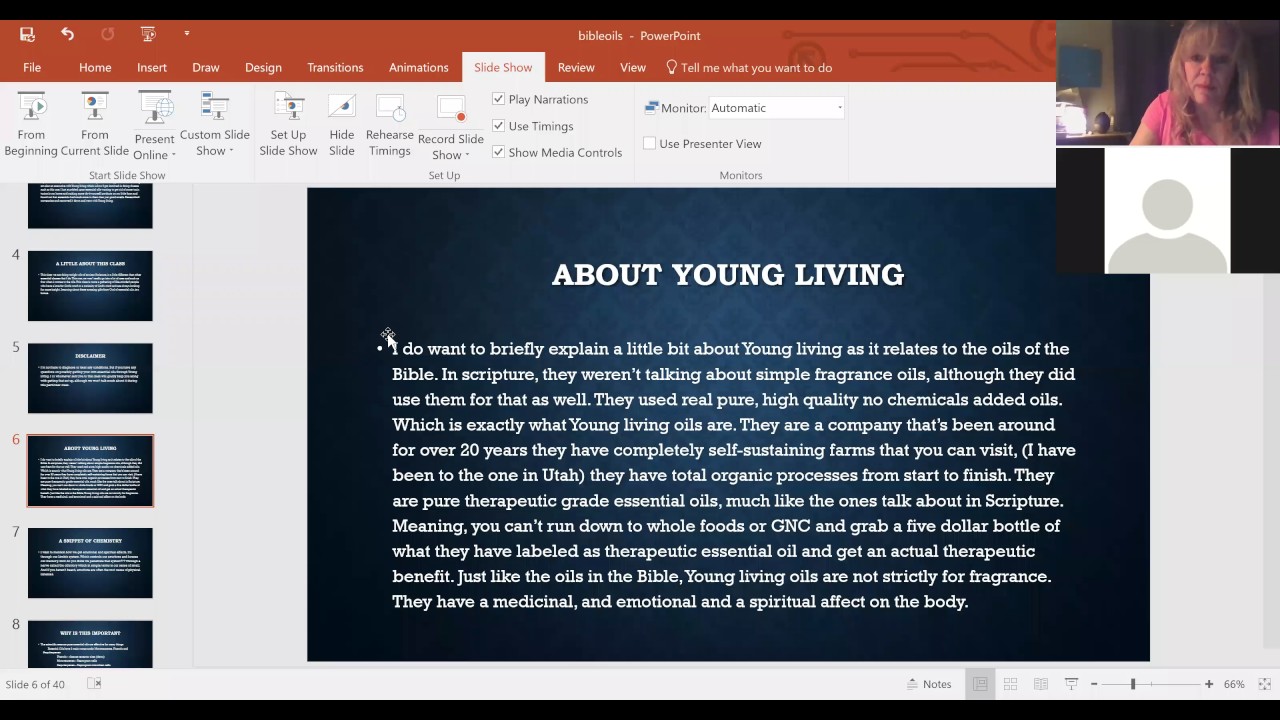Click the Slide Show tab
The height and width of the screenshot is (720, 1280).
coord(503,67)
